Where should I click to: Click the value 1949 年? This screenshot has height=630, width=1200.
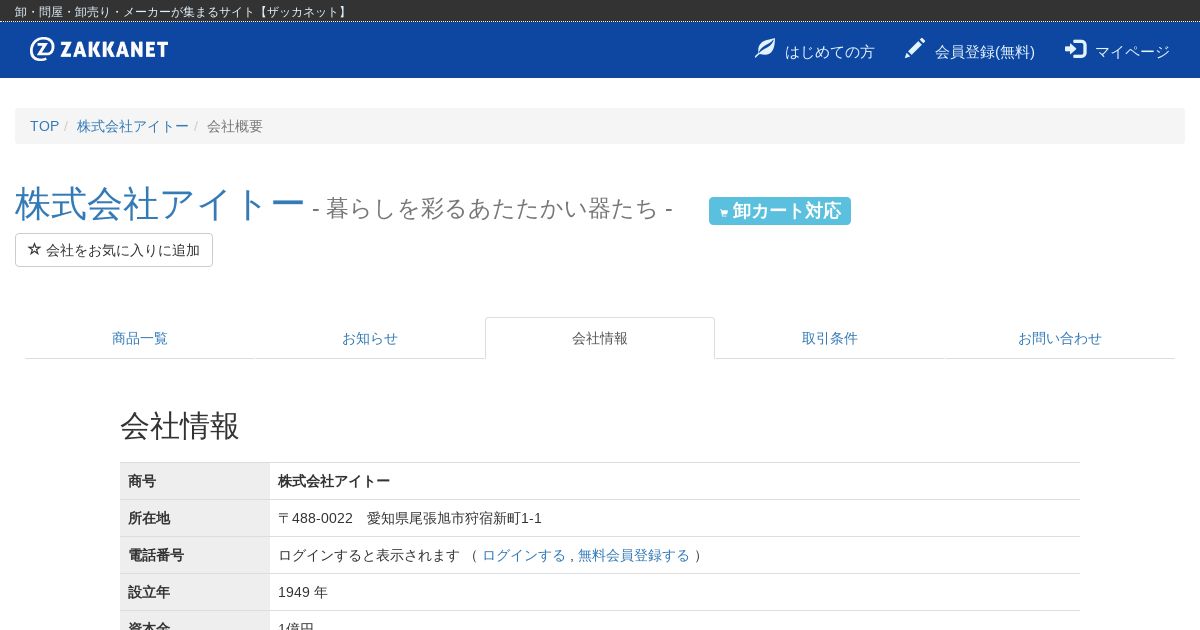click(303, 592)
